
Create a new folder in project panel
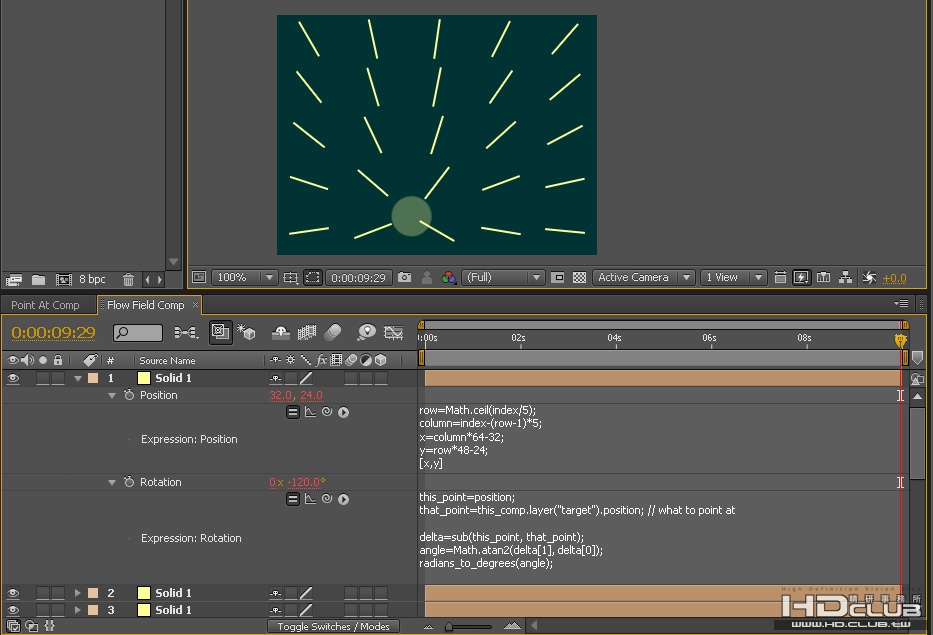pos(39,279)
